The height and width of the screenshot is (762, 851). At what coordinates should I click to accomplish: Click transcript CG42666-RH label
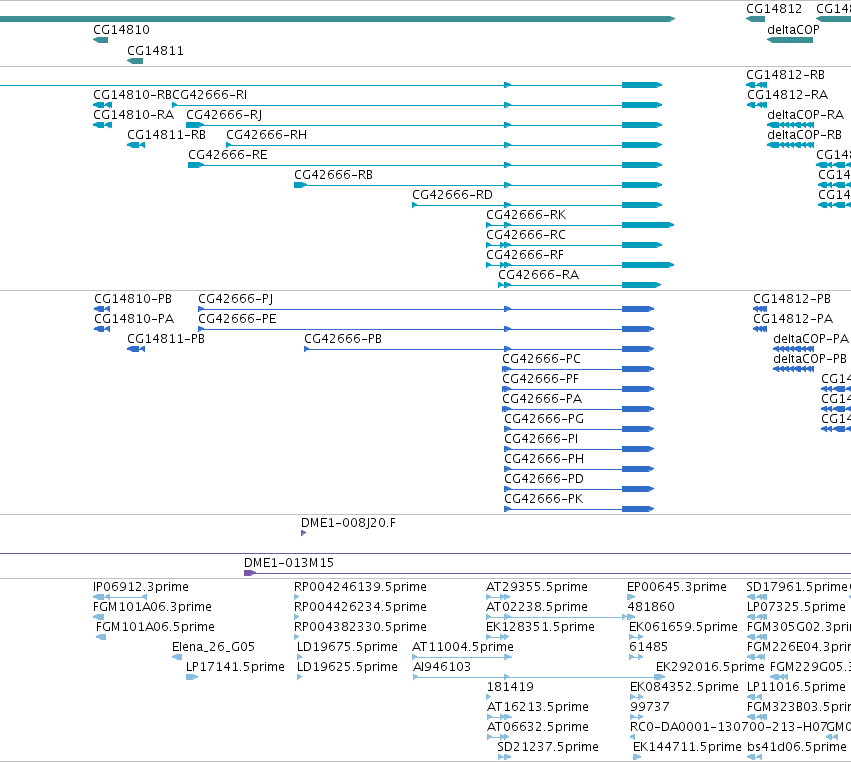pyautogui.click(x=266, y=135)
